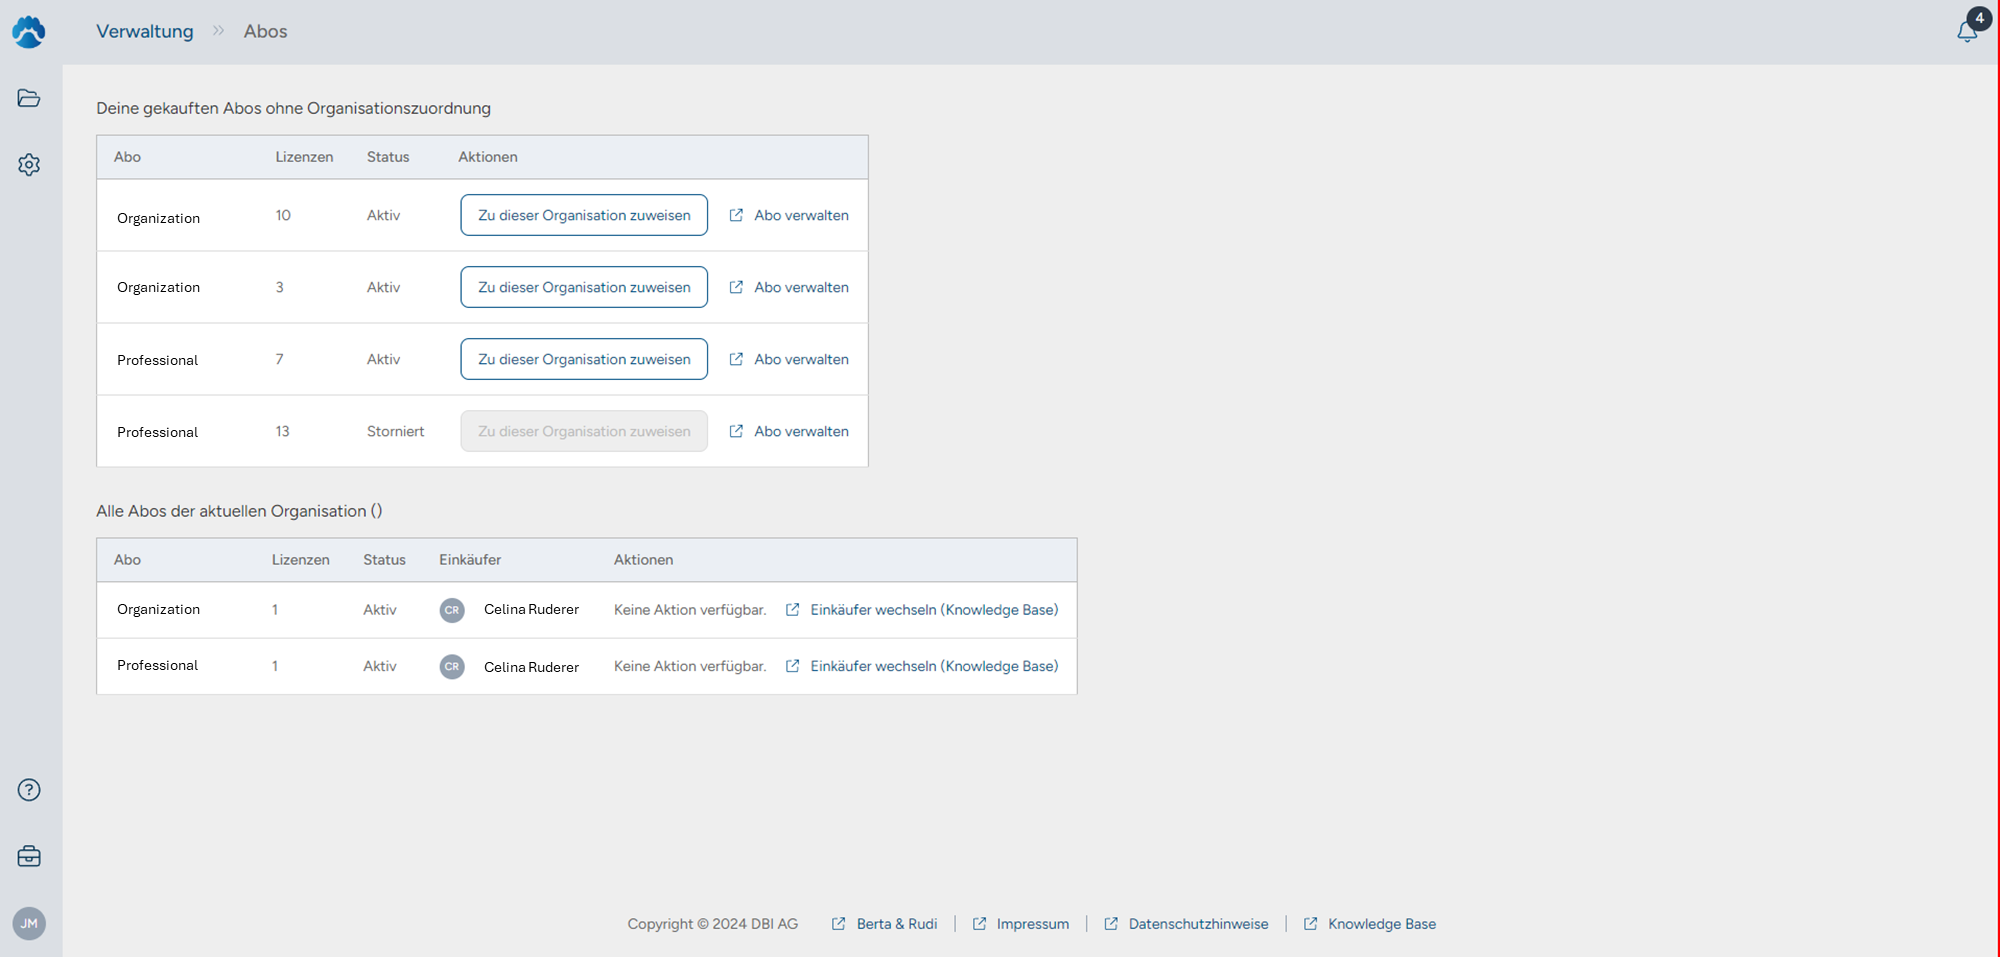The image size is (2000, 957).
Task: Open the folder icon in sidebar
Action: pyautogui.click(x=29, y=98)
